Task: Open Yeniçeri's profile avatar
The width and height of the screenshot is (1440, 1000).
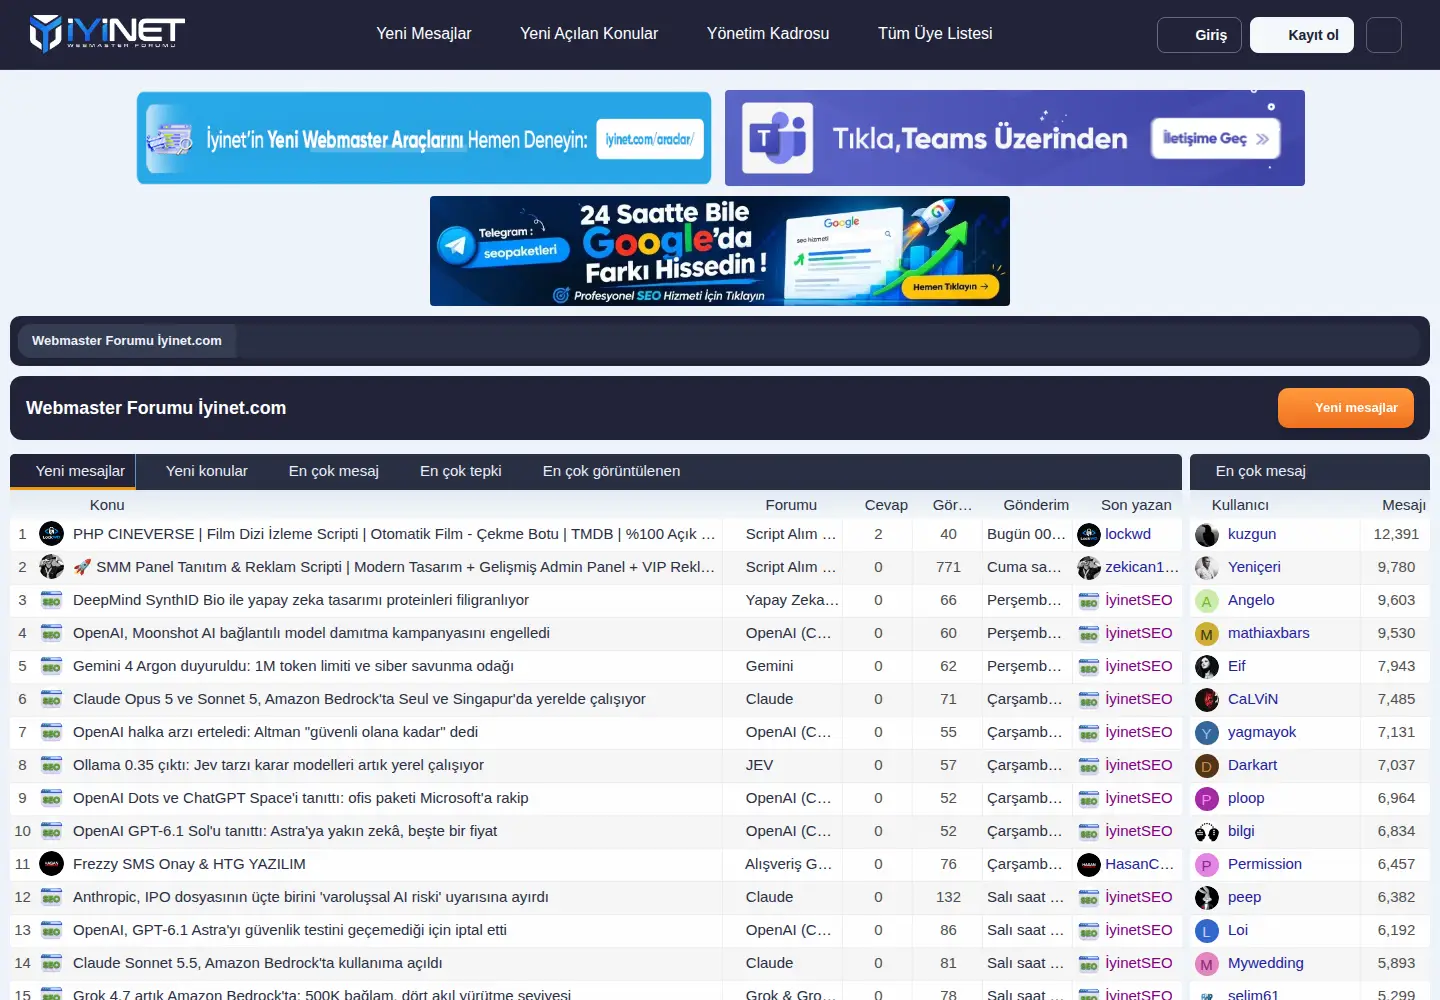Action: coord(1207,568)
